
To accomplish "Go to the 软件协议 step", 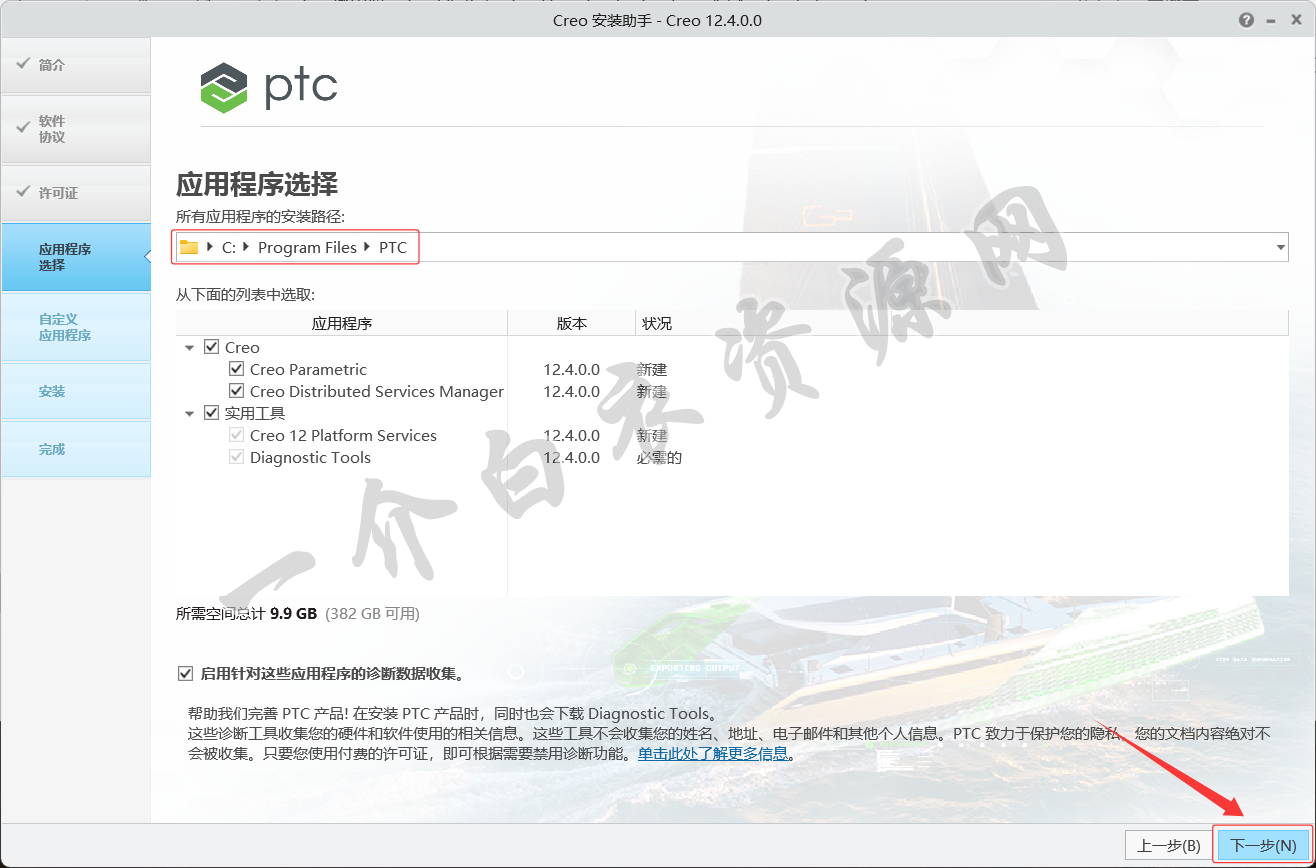I will click(x=76, y=129).
